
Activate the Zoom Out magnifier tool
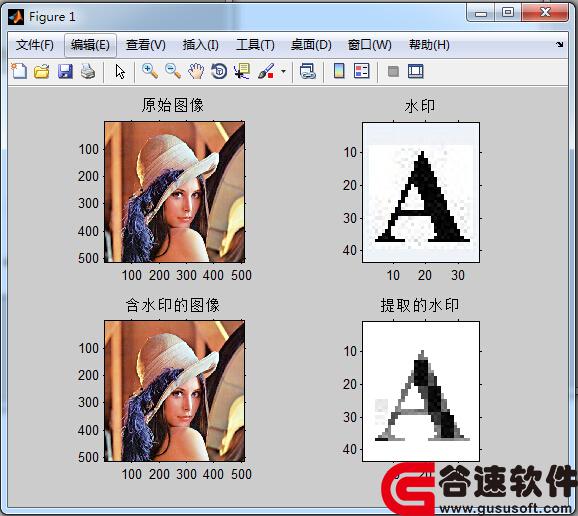click(173, 71)
